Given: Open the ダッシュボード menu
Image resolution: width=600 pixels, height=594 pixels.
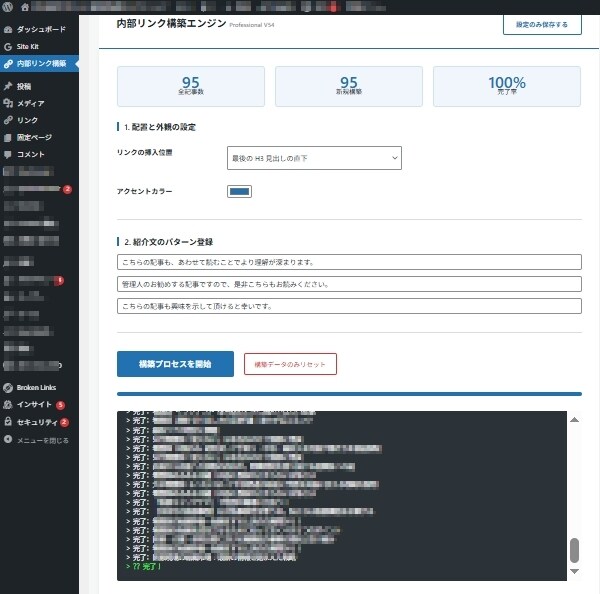Looking at the screenshot, I should (x=39, y=29).
